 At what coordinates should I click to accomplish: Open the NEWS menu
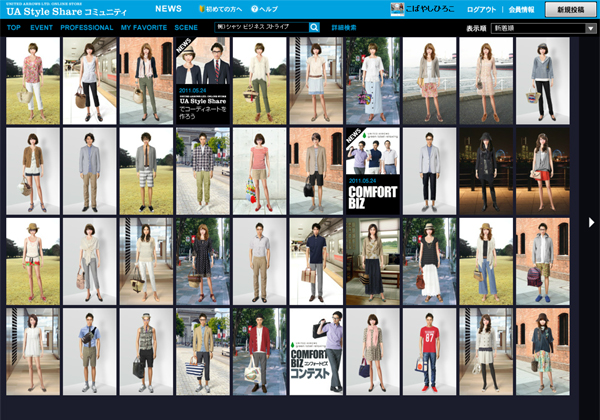[168, 9]
